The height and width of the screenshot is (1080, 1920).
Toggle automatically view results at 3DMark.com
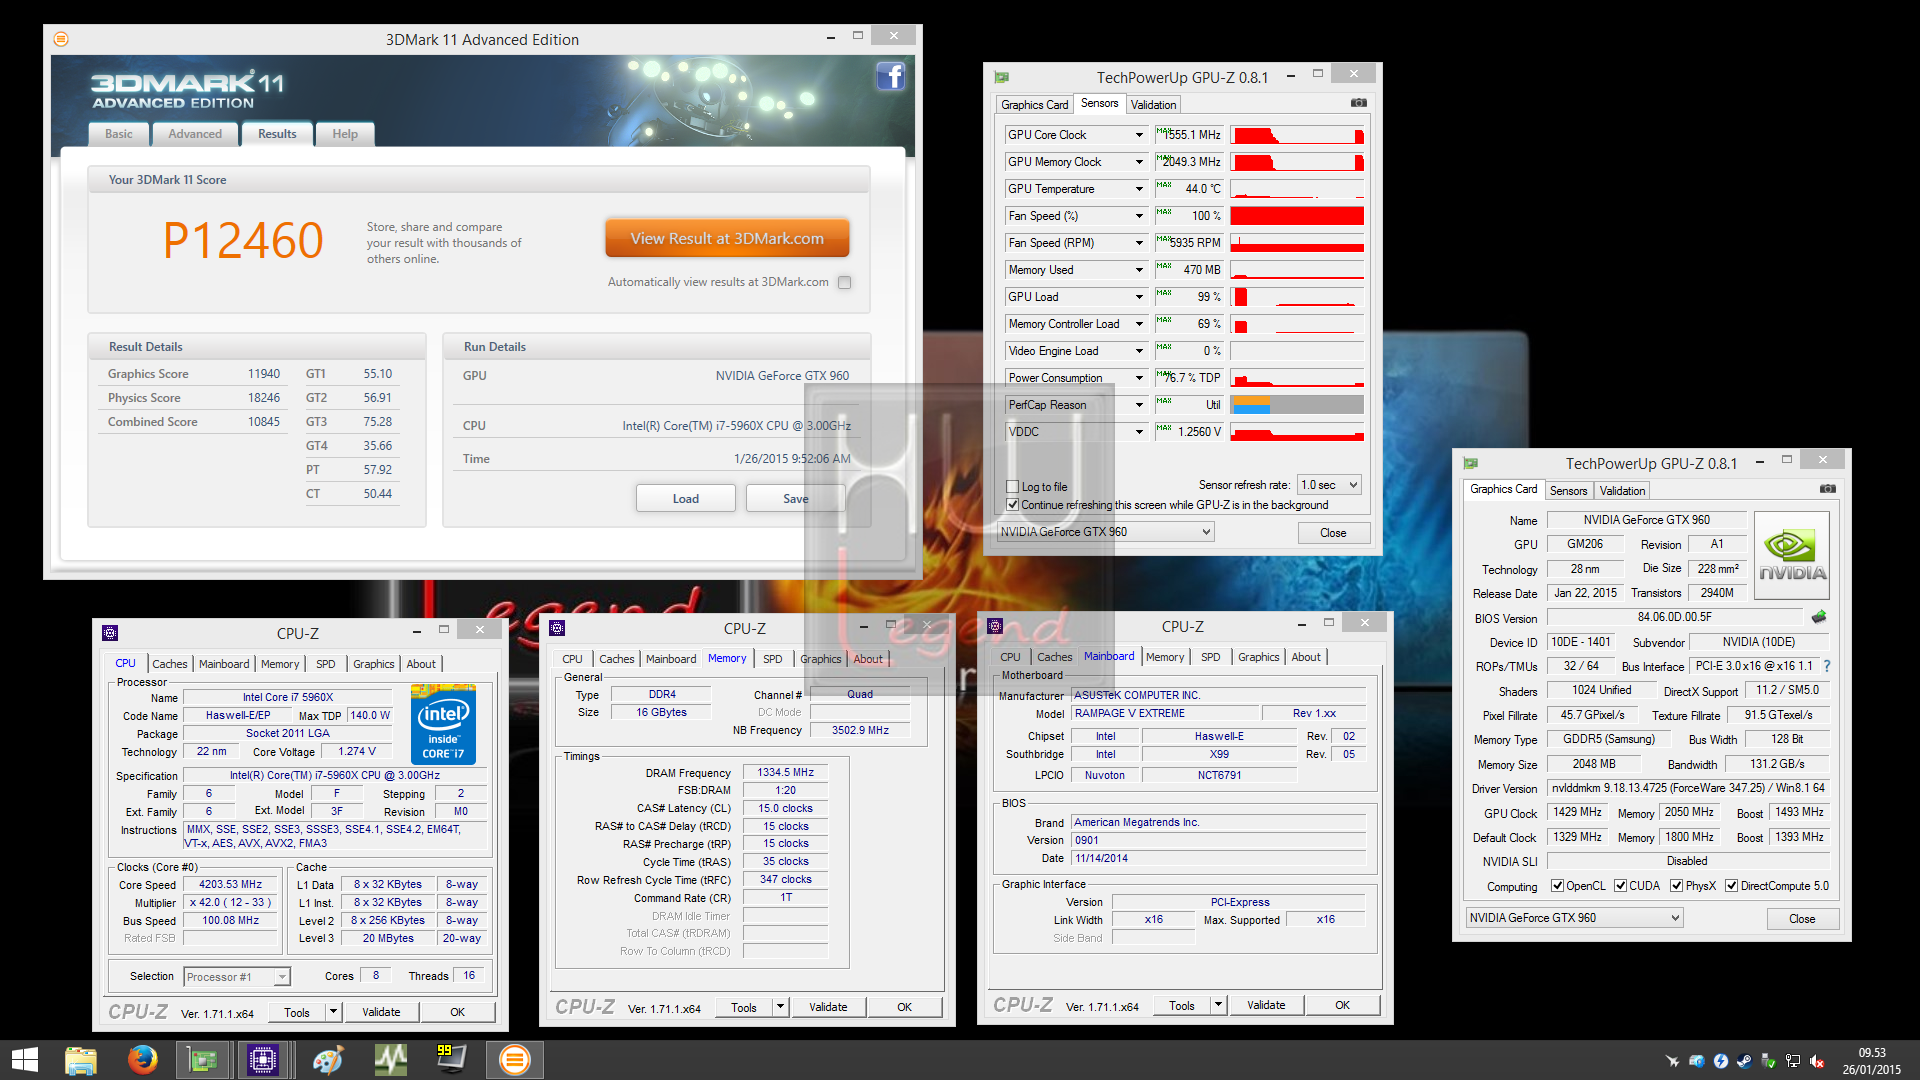(845, 282)
